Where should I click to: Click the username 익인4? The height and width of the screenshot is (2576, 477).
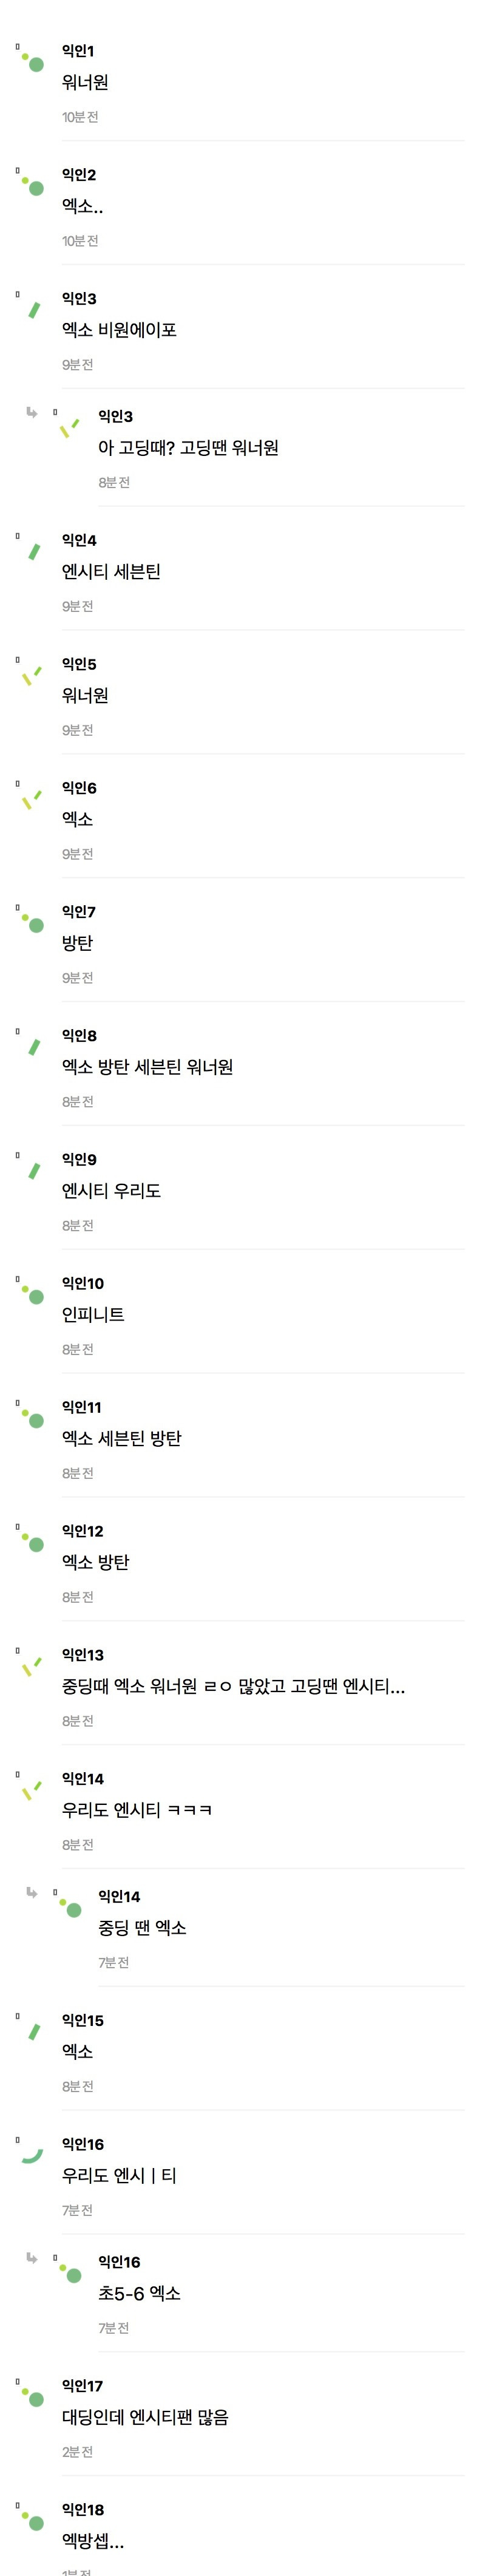(x=79, y=540)
